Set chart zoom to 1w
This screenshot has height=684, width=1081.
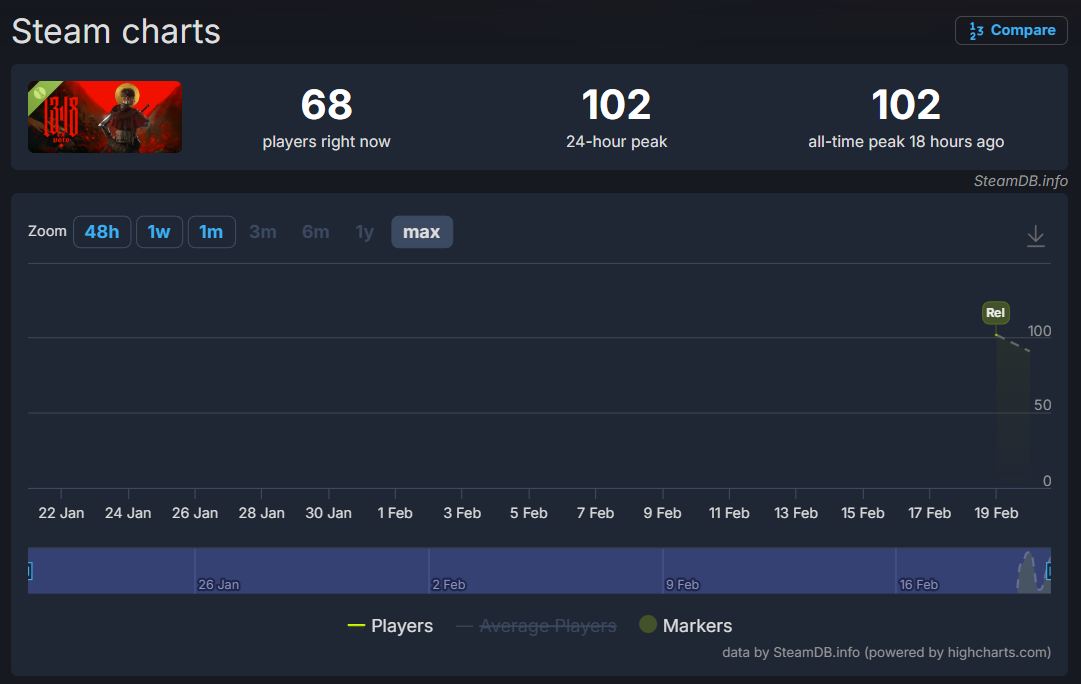[159, 232]
